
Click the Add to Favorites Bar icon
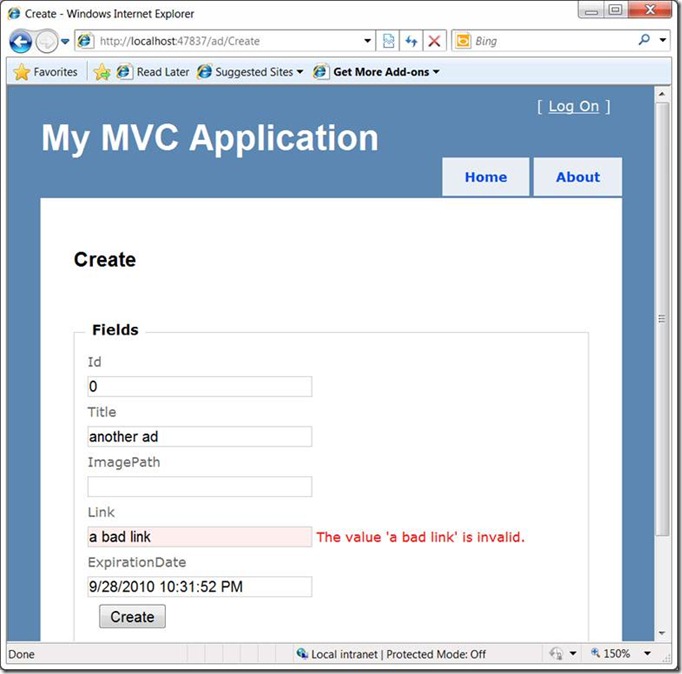pyautogui.click(x=101, y=72)
